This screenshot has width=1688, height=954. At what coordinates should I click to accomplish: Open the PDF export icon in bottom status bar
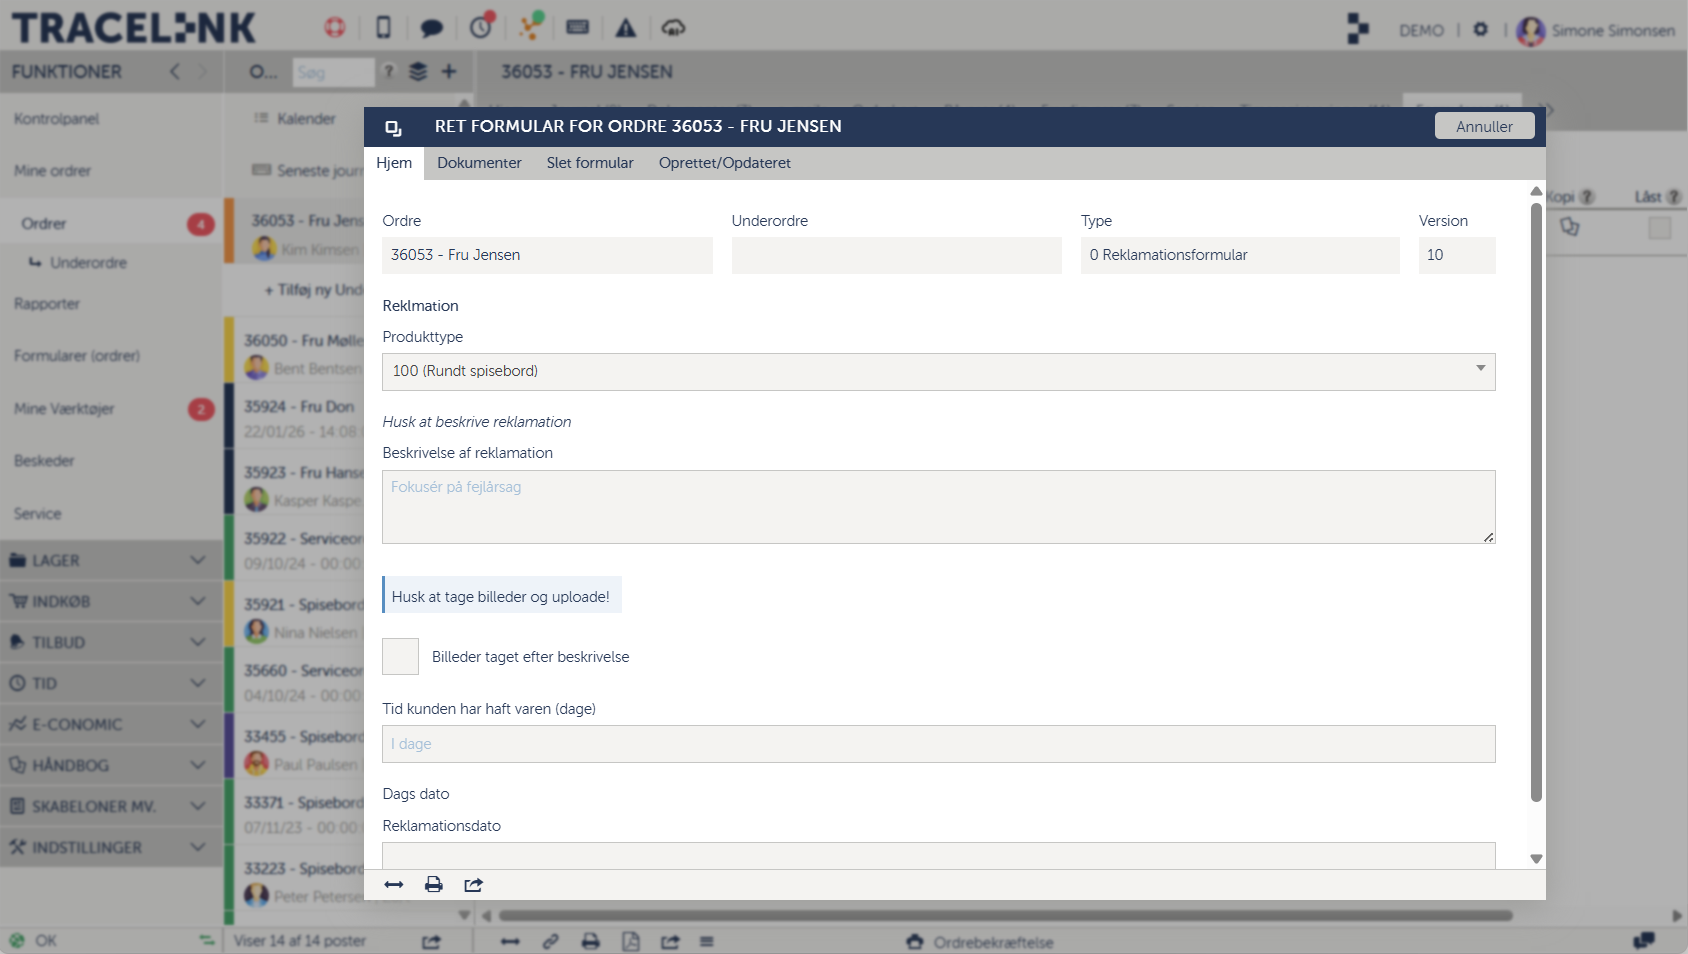(x=632, y=941)
